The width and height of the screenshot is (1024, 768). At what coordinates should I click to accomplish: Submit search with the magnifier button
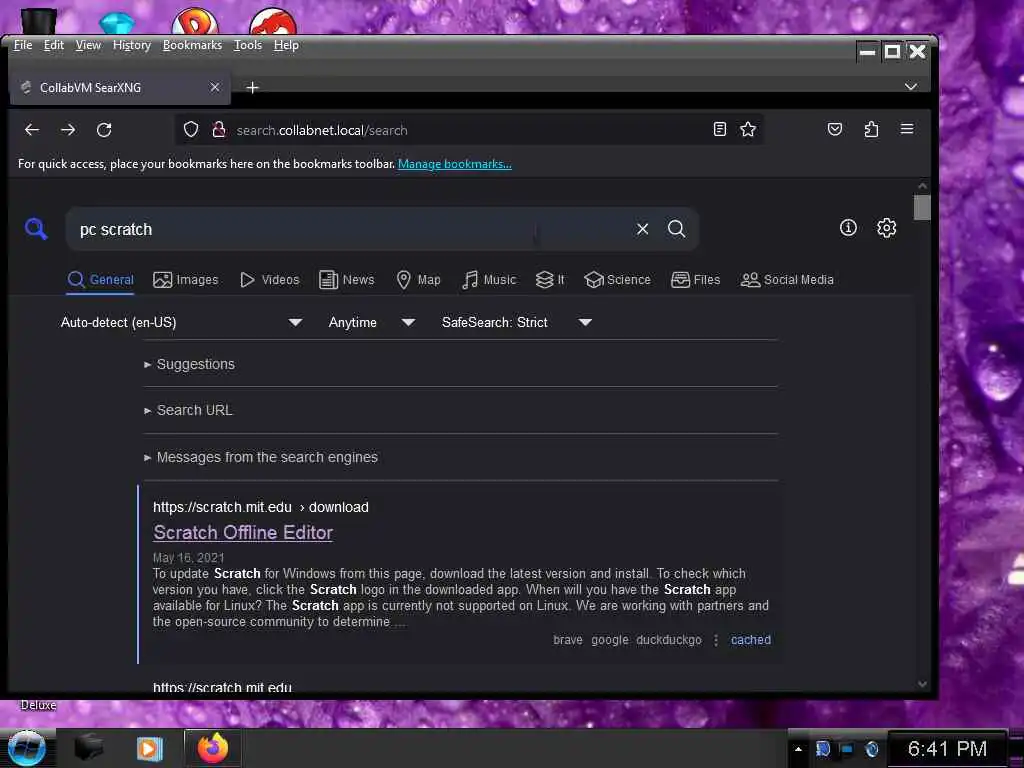tap(677, 229)
